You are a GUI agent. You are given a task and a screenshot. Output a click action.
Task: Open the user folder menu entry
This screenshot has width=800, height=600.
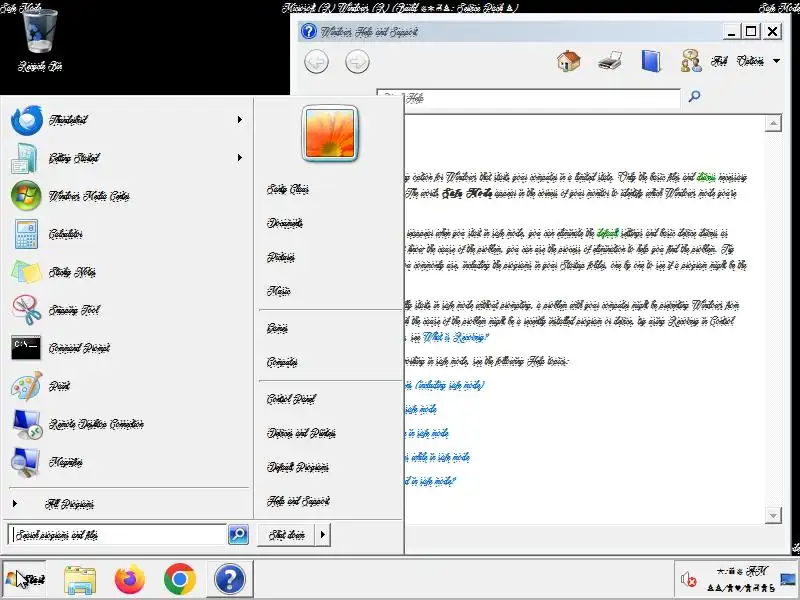[x=288, y=189]
